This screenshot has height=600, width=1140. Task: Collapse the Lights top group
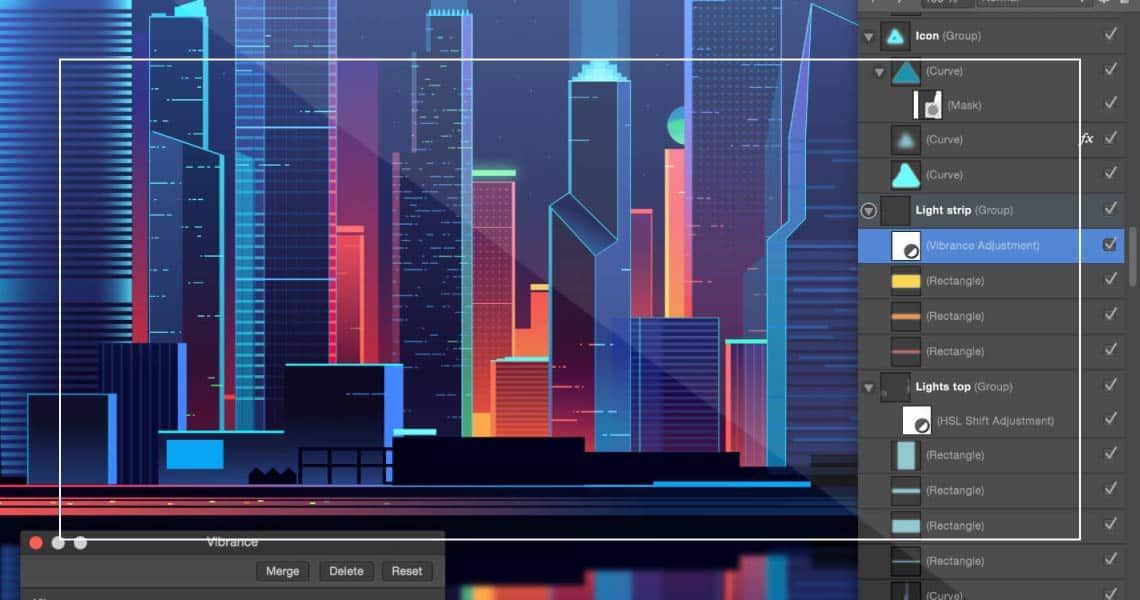[x=868, y=387]
